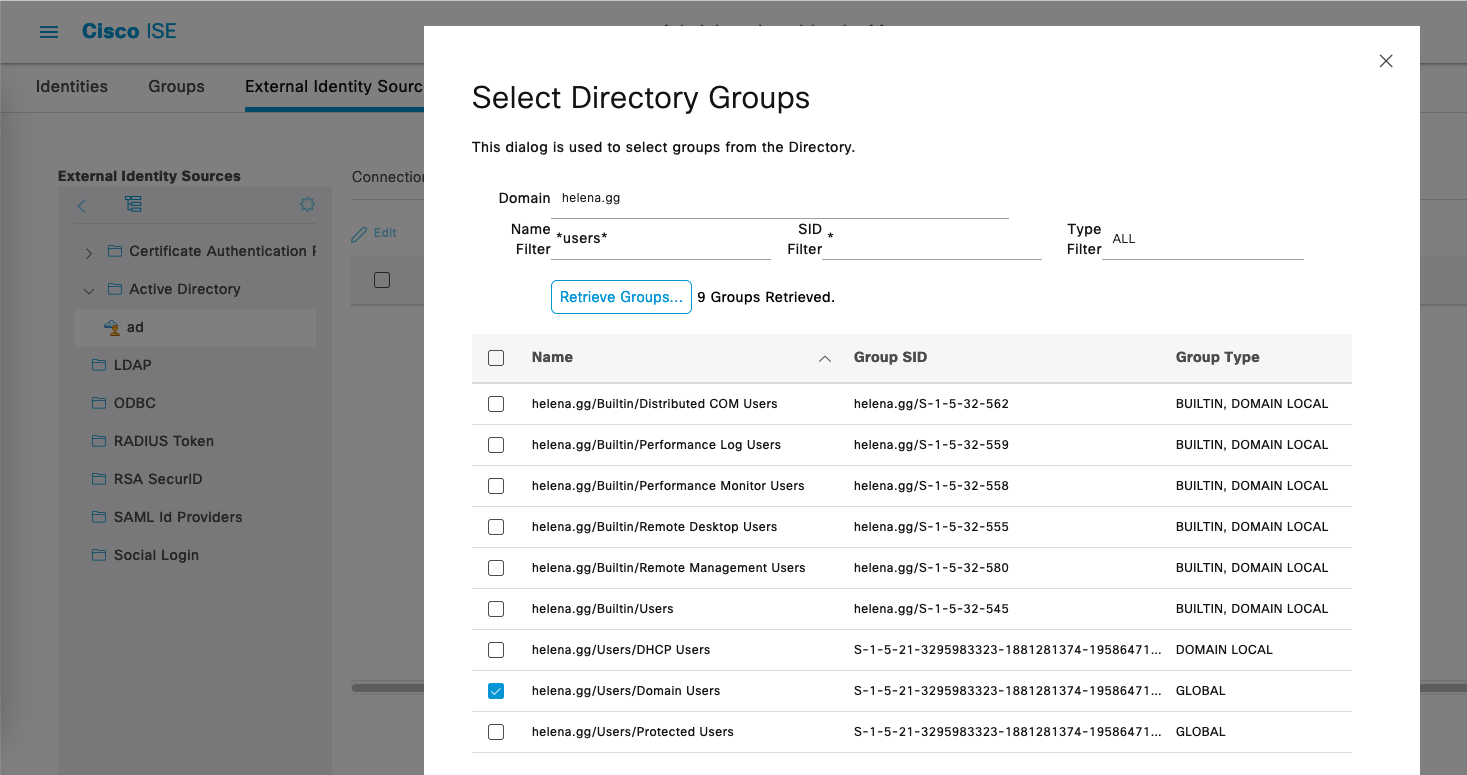The image size is (1467, 775).
Task: Open the External Identity Sources gear settings
Action: pos(307,204)
